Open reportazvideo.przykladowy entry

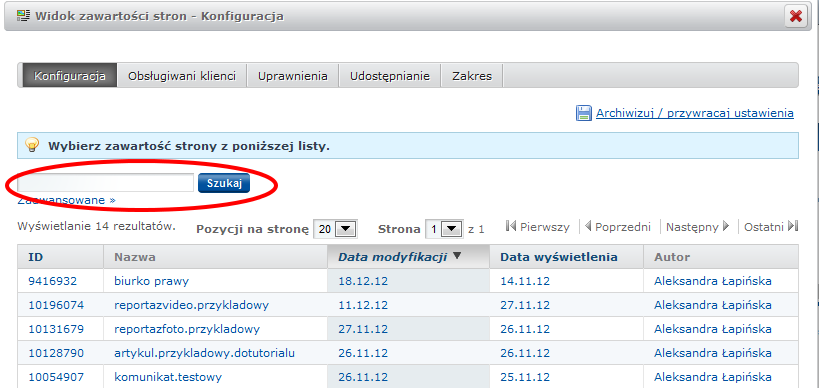[192, 305]
